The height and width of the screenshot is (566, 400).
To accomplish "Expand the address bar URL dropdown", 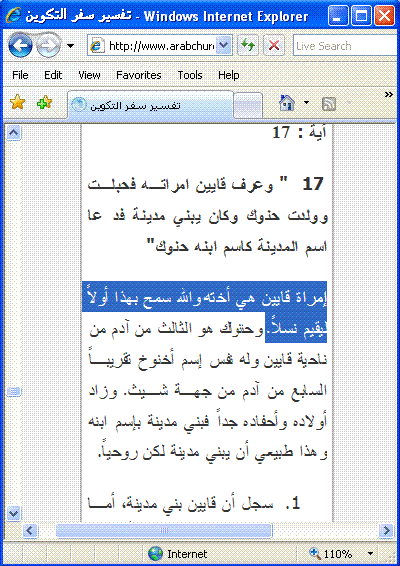I will (224, 45).
